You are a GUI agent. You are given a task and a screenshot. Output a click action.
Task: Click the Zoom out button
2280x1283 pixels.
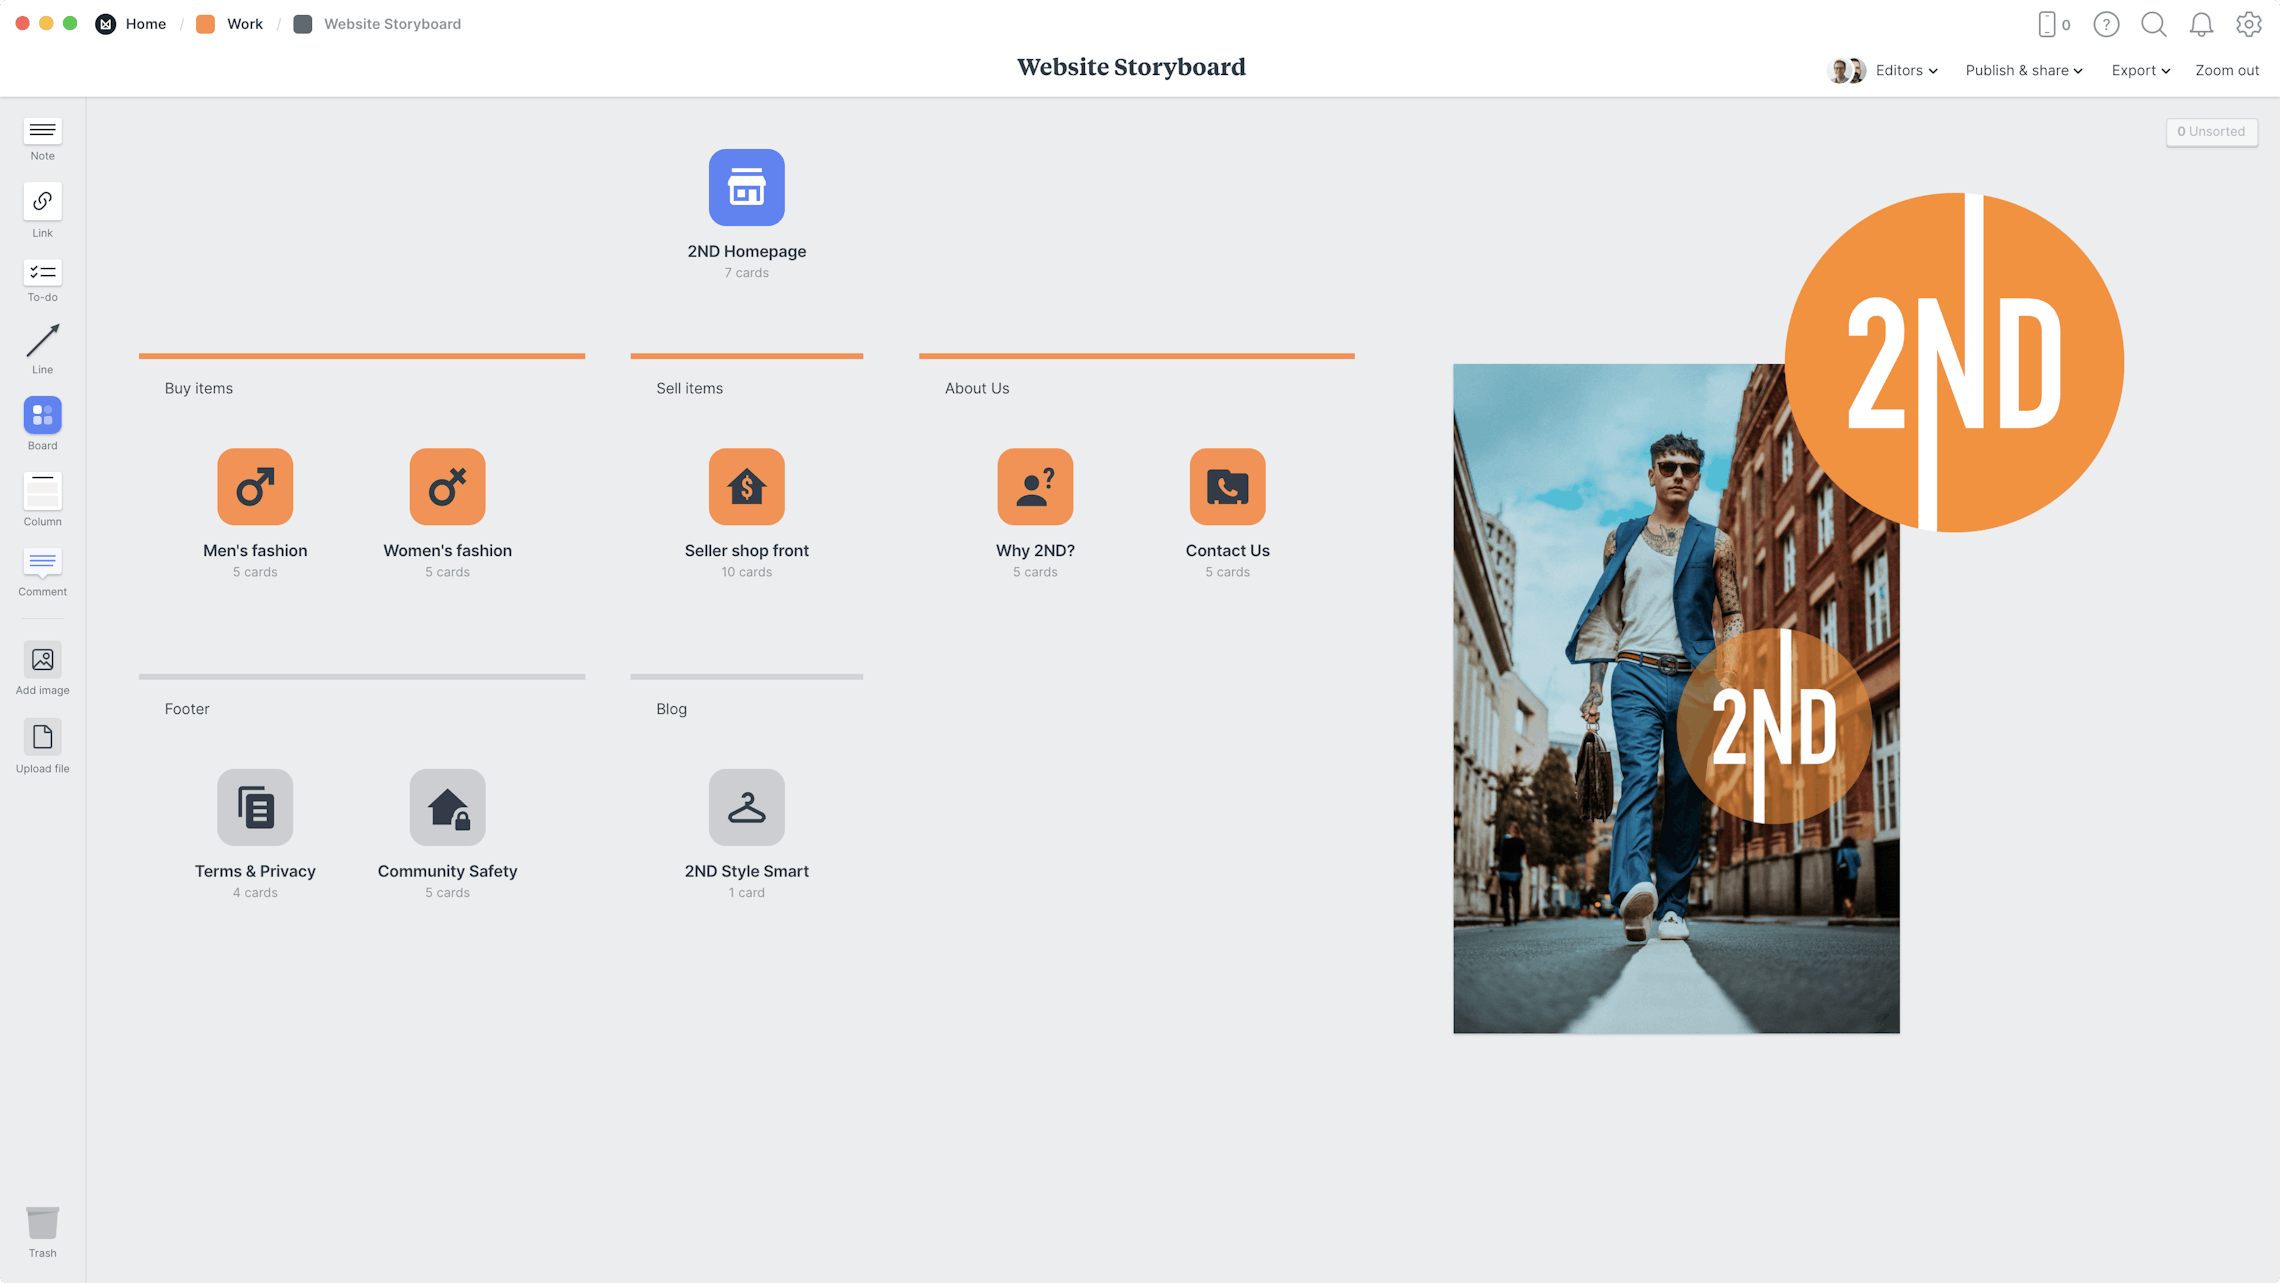(x=2226, y=71)
